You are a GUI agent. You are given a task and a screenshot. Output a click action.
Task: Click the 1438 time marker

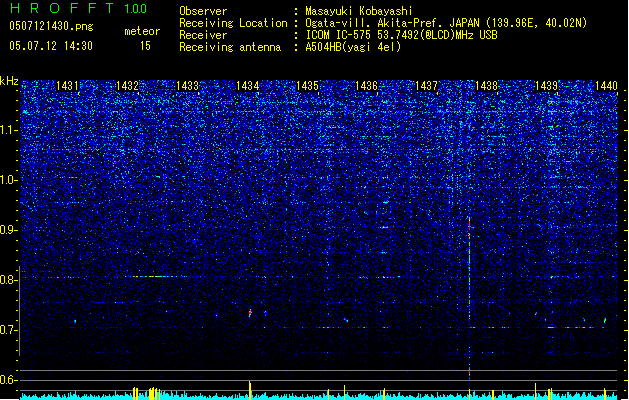[x=487, y=85]
